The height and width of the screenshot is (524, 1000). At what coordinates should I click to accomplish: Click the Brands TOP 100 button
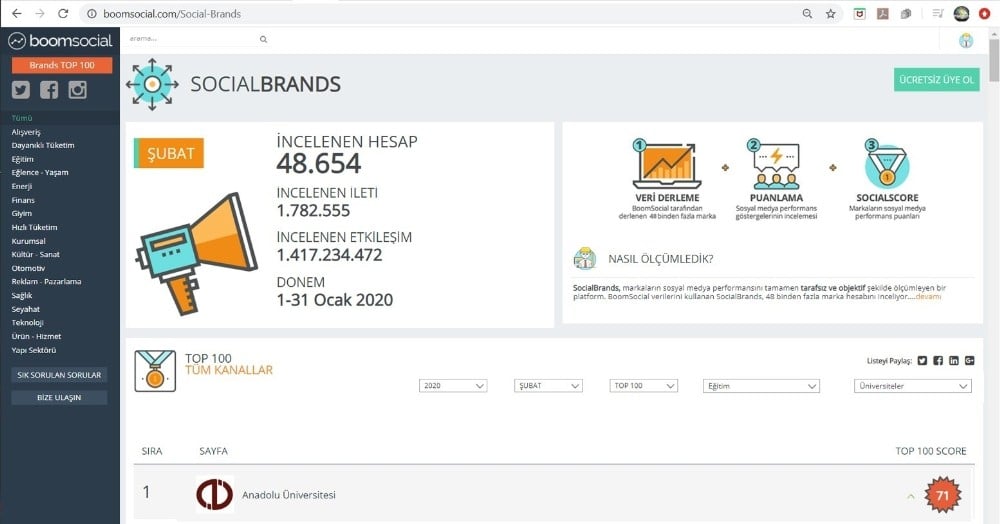(x=62, y=65)
